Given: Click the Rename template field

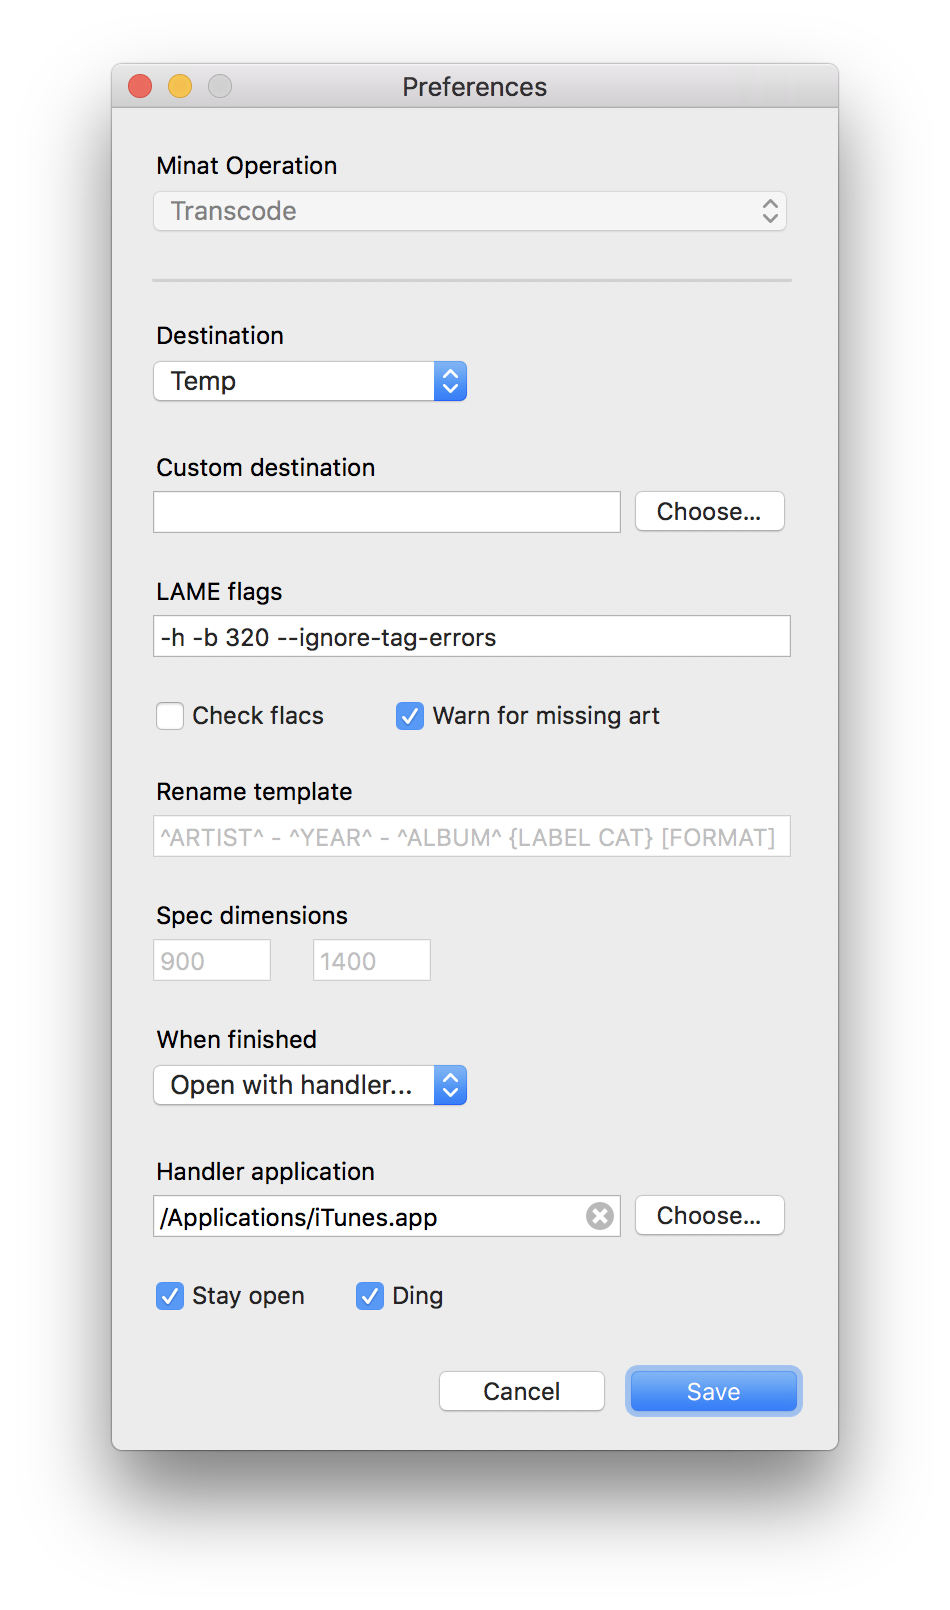Looking at the screenshot, I should (471, 837).
